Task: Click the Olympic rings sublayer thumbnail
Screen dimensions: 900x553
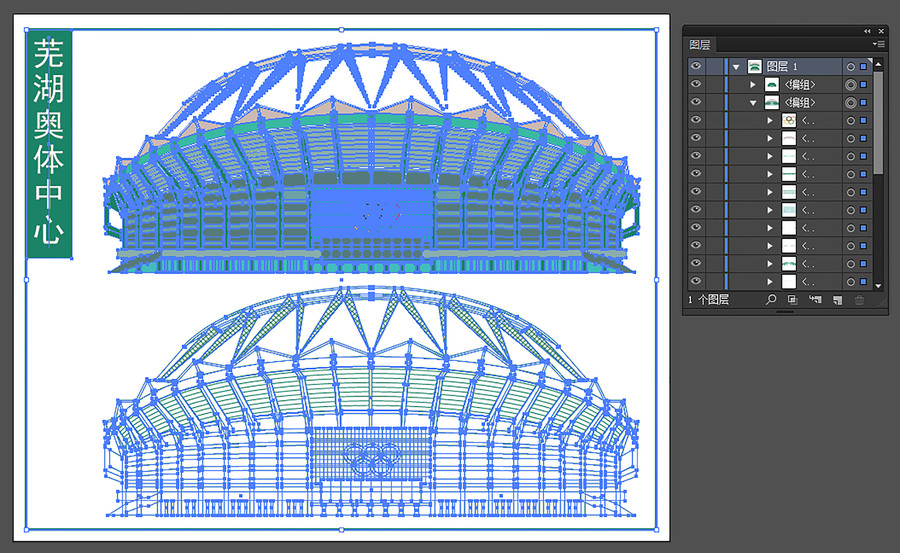Action: [x=789, y=121]
